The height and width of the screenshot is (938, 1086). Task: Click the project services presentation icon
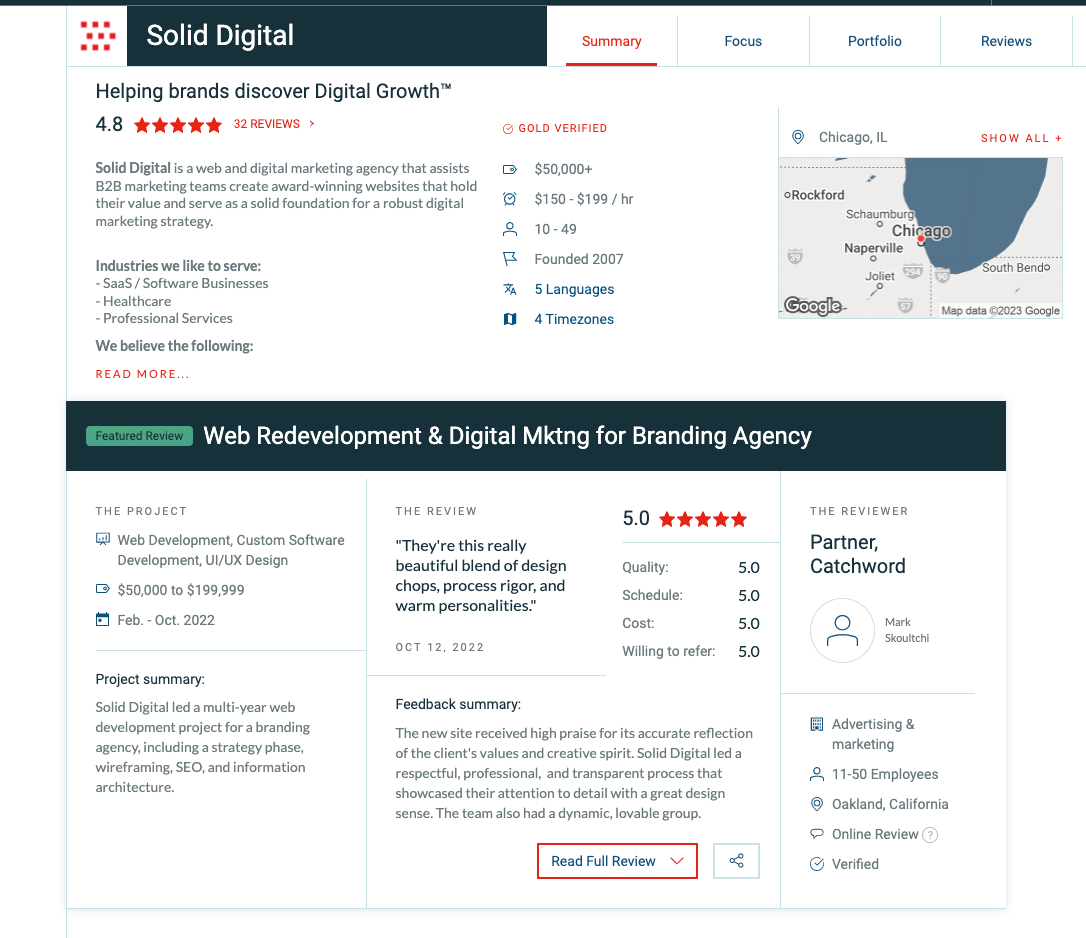click(x=103, y=539)
